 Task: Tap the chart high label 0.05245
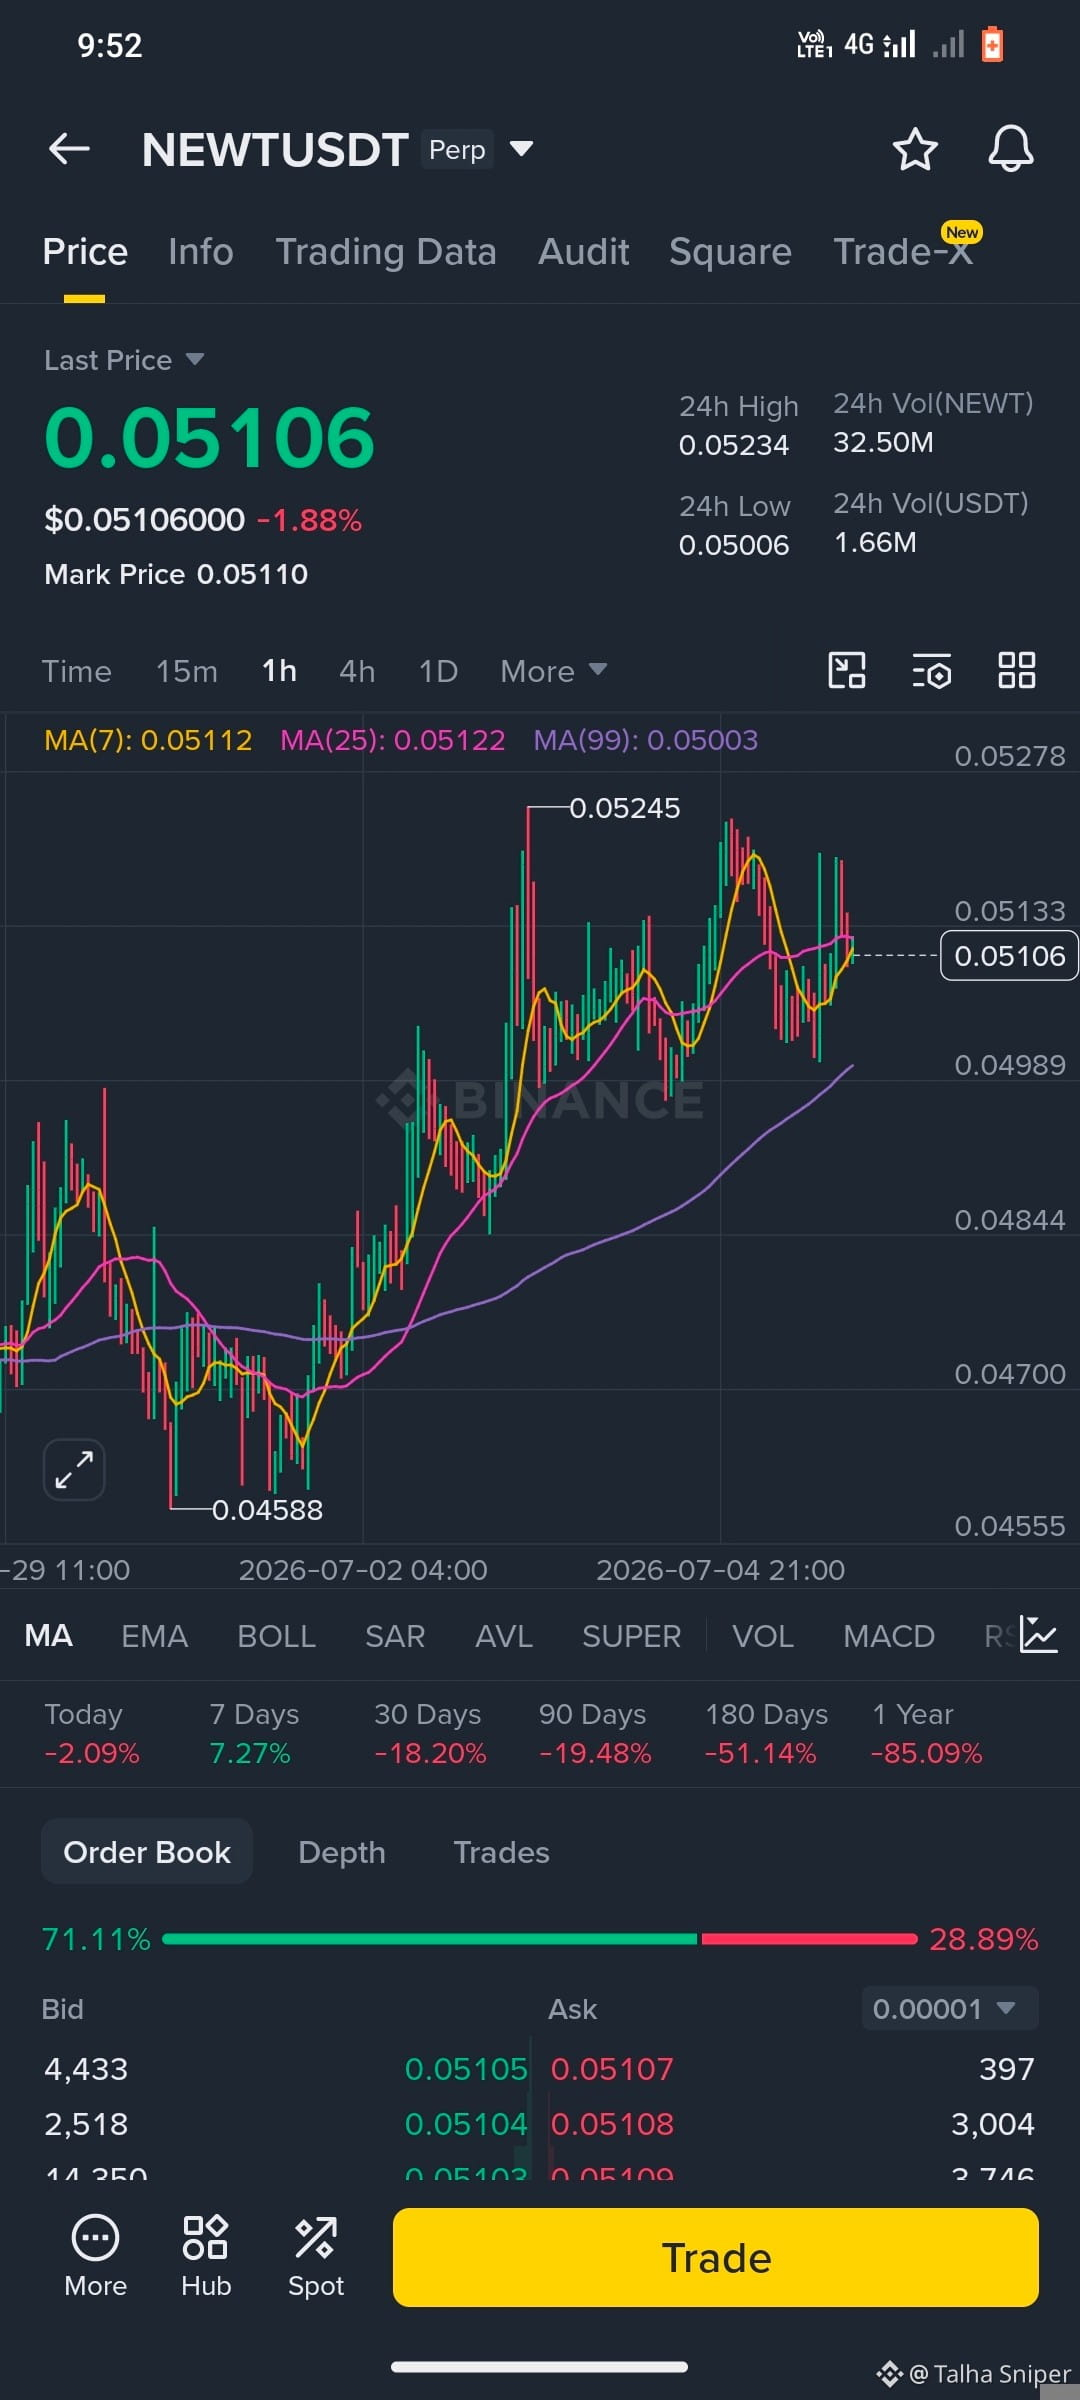[x=624, y=808]
